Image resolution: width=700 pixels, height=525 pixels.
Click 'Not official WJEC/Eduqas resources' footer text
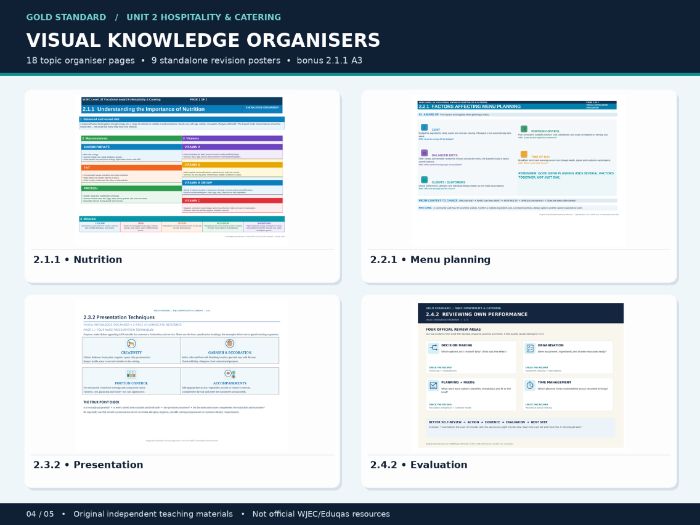coord(321,514)
